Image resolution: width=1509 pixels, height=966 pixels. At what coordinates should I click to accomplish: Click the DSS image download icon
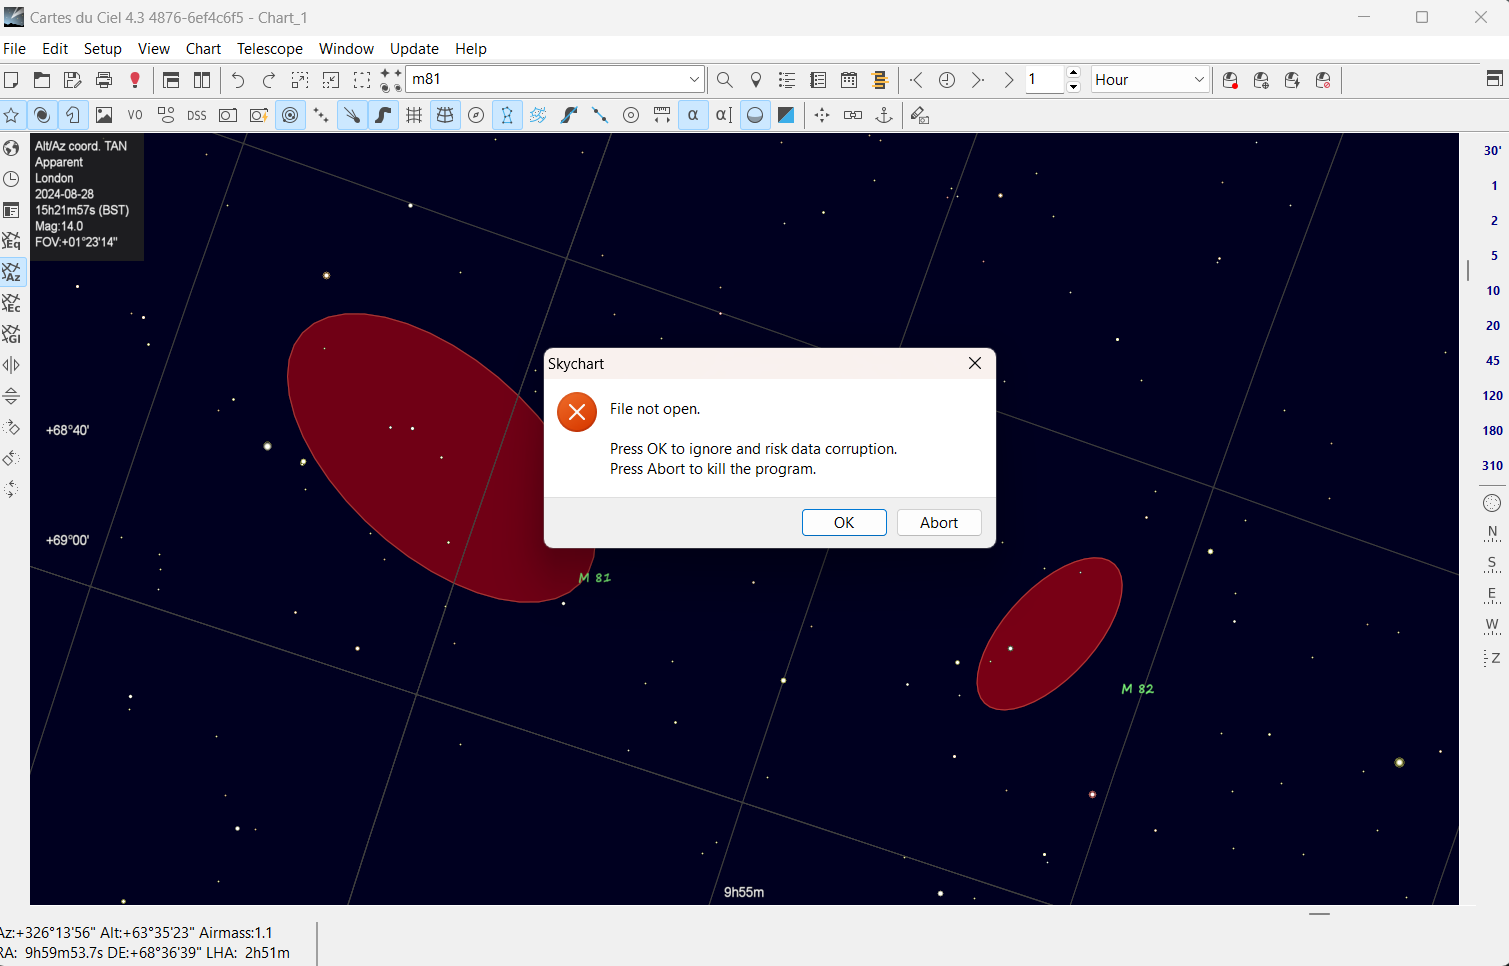pos(197,116)
